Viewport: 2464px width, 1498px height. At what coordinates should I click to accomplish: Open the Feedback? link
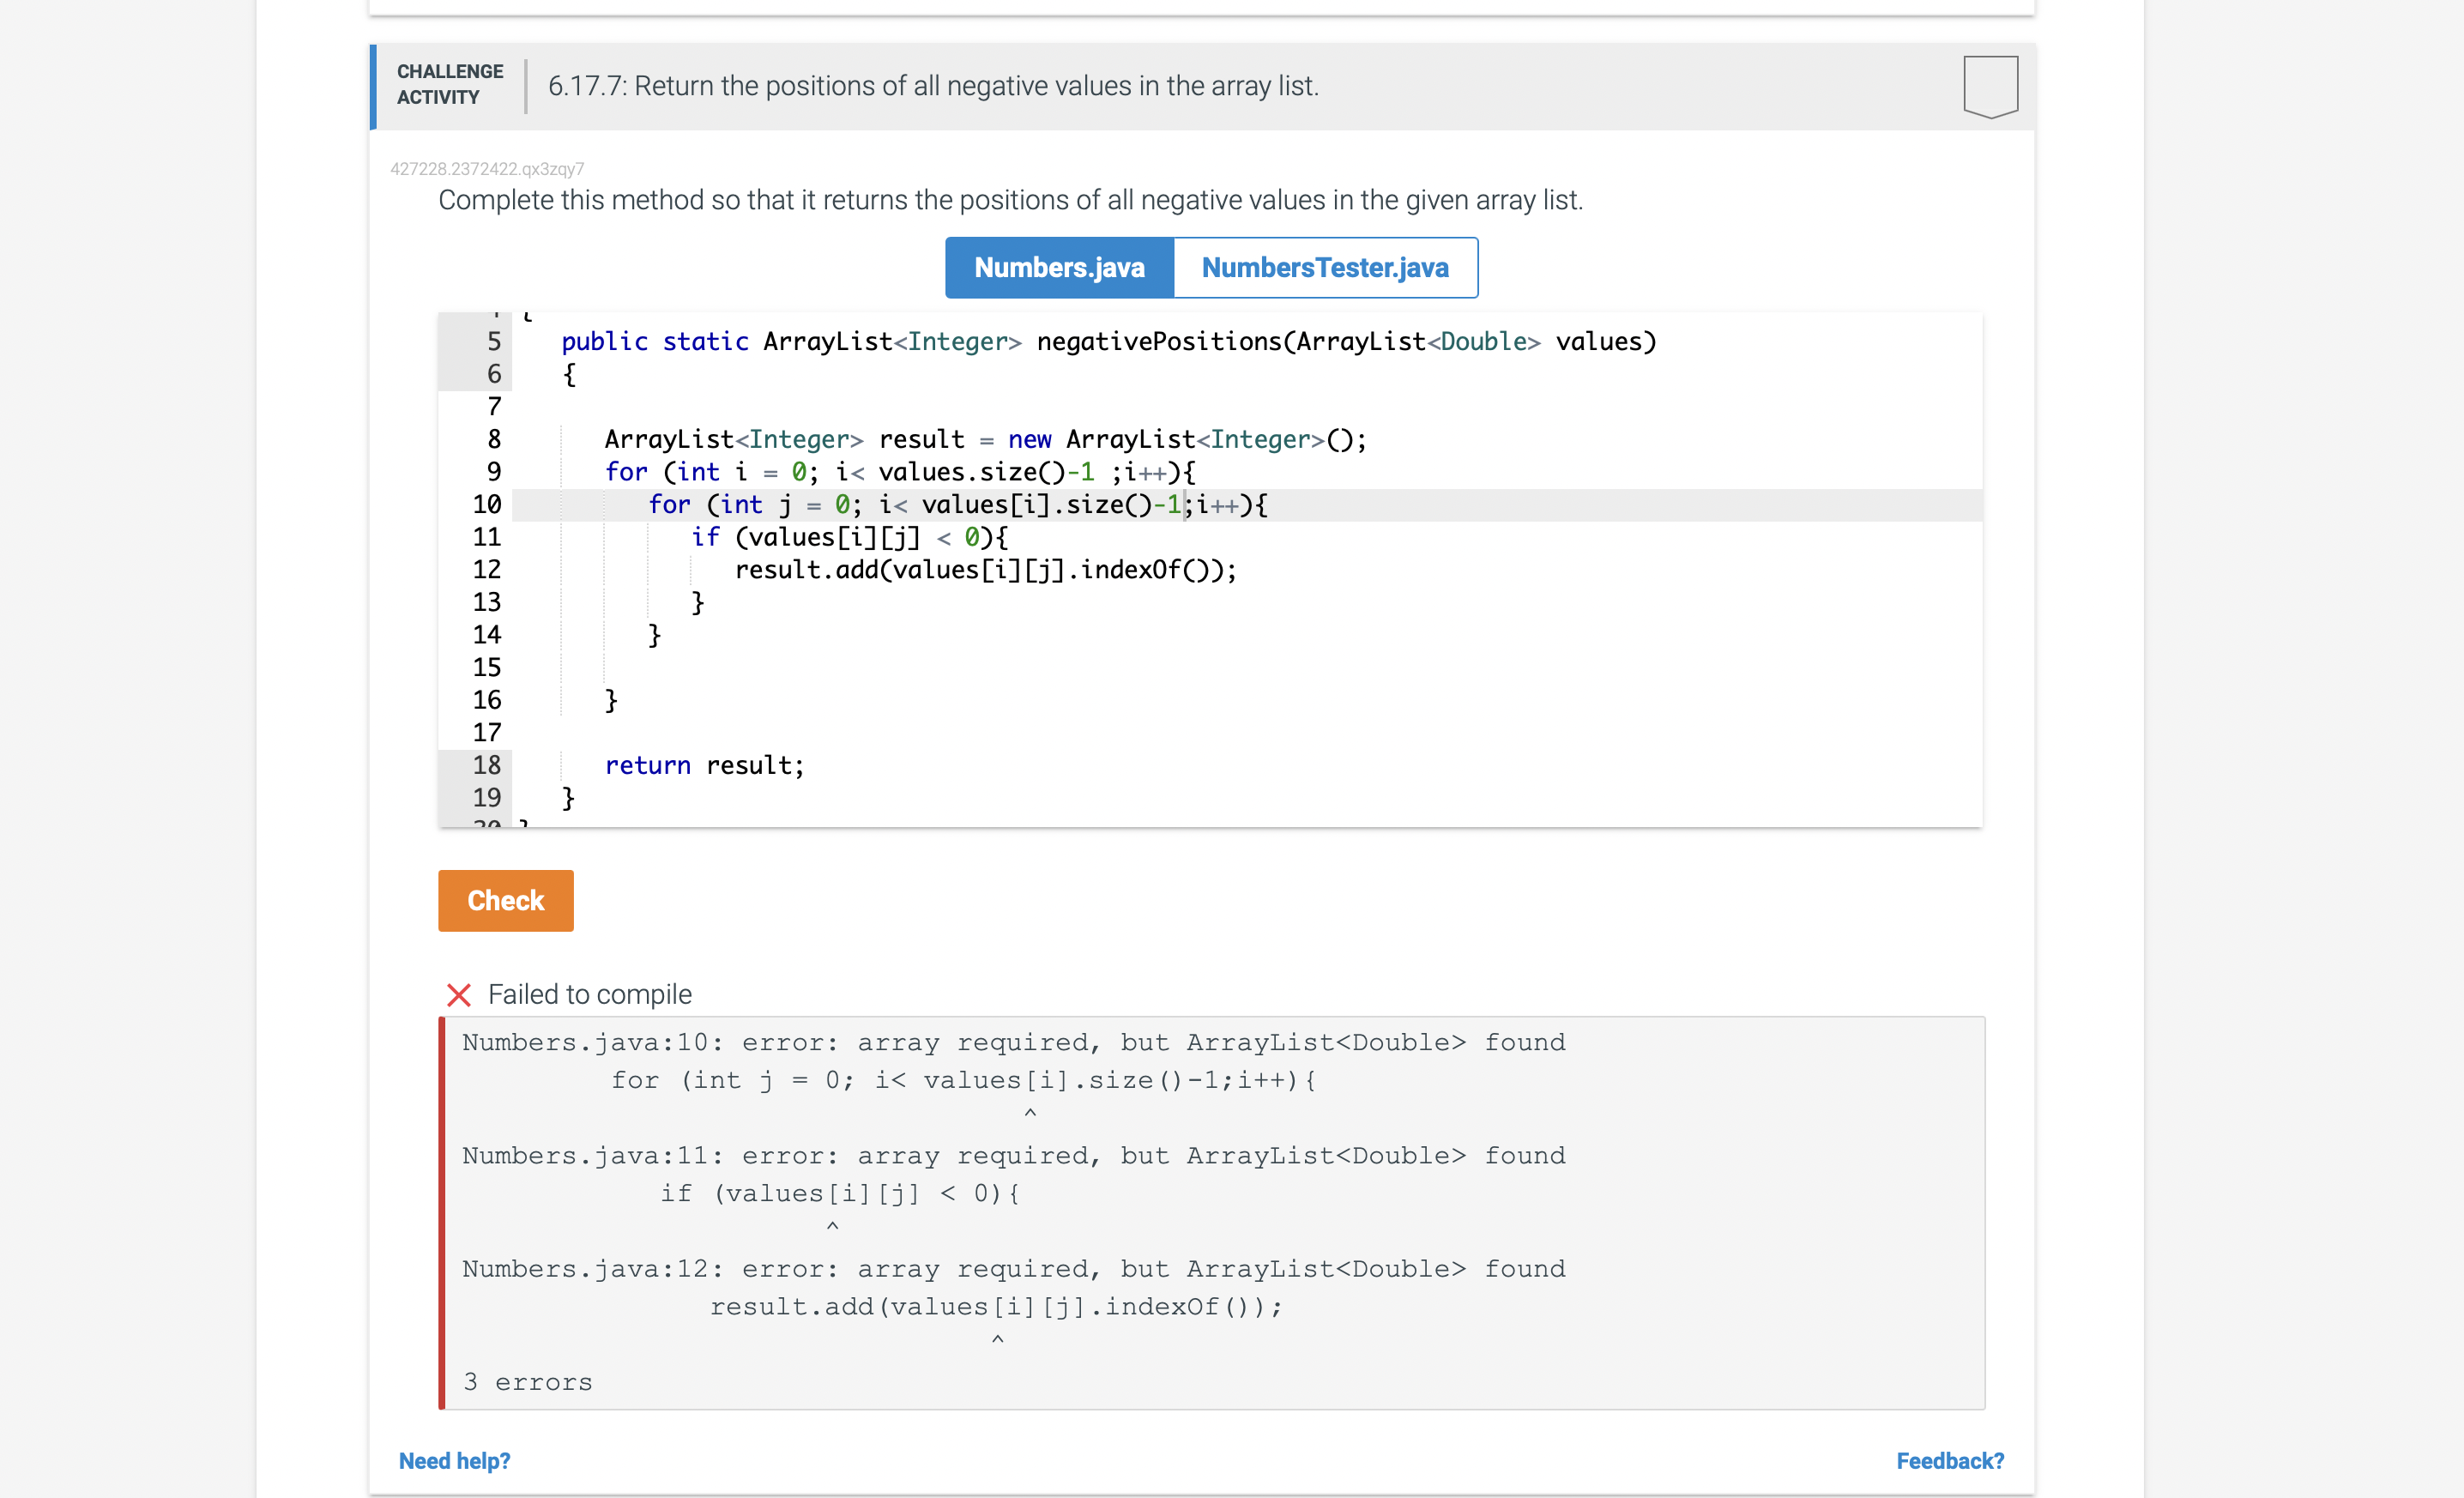coord(1950,1461)
